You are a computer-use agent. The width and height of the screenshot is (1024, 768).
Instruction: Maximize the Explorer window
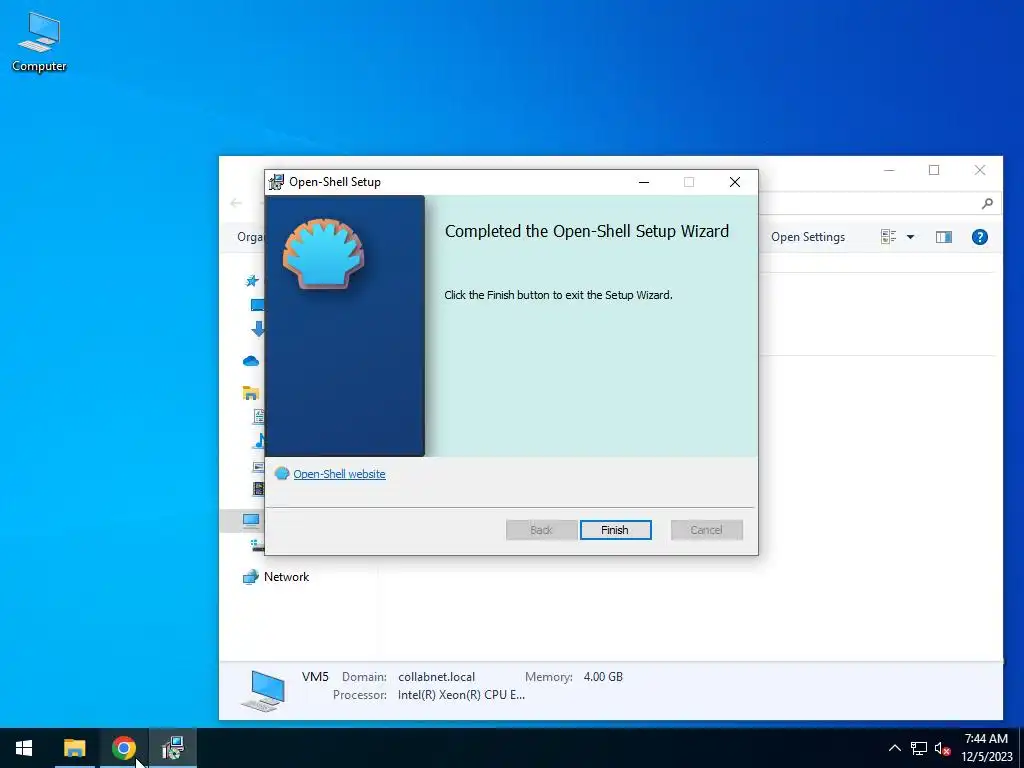pos(935,170)
